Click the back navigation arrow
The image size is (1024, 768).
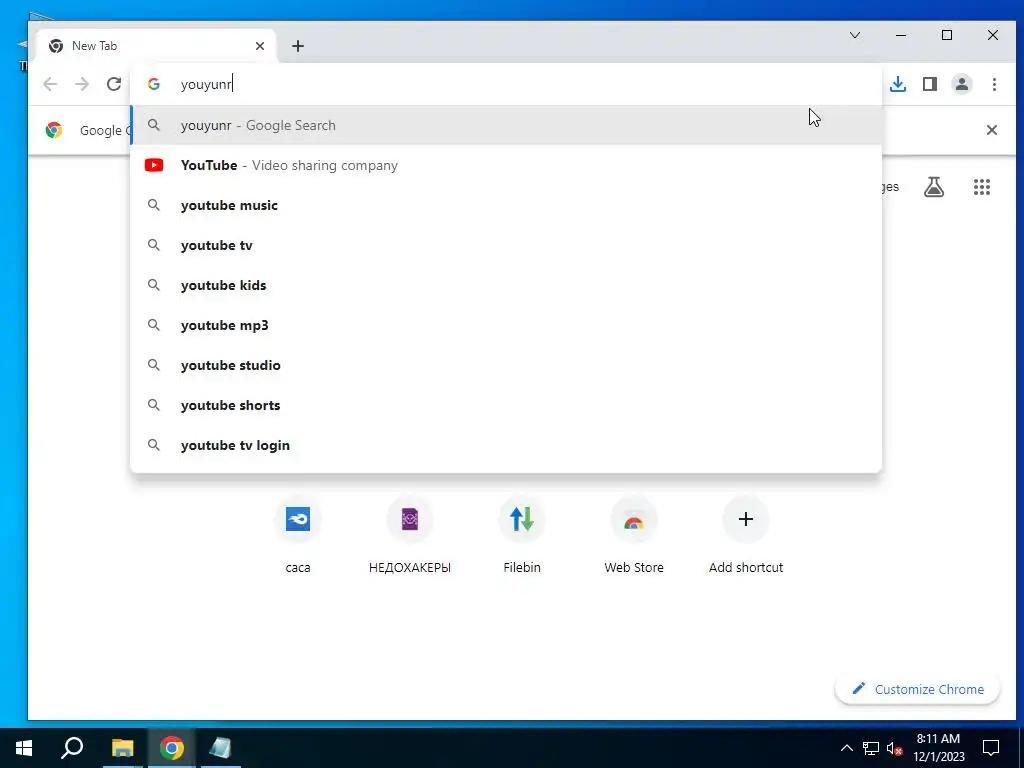[50, 84]
